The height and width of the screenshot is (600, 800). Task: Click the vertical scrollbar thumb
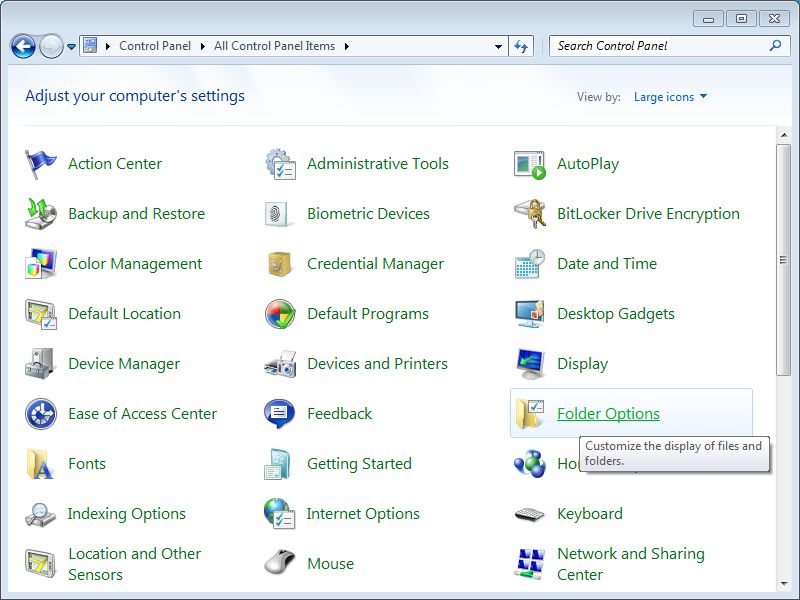(783, 260)
